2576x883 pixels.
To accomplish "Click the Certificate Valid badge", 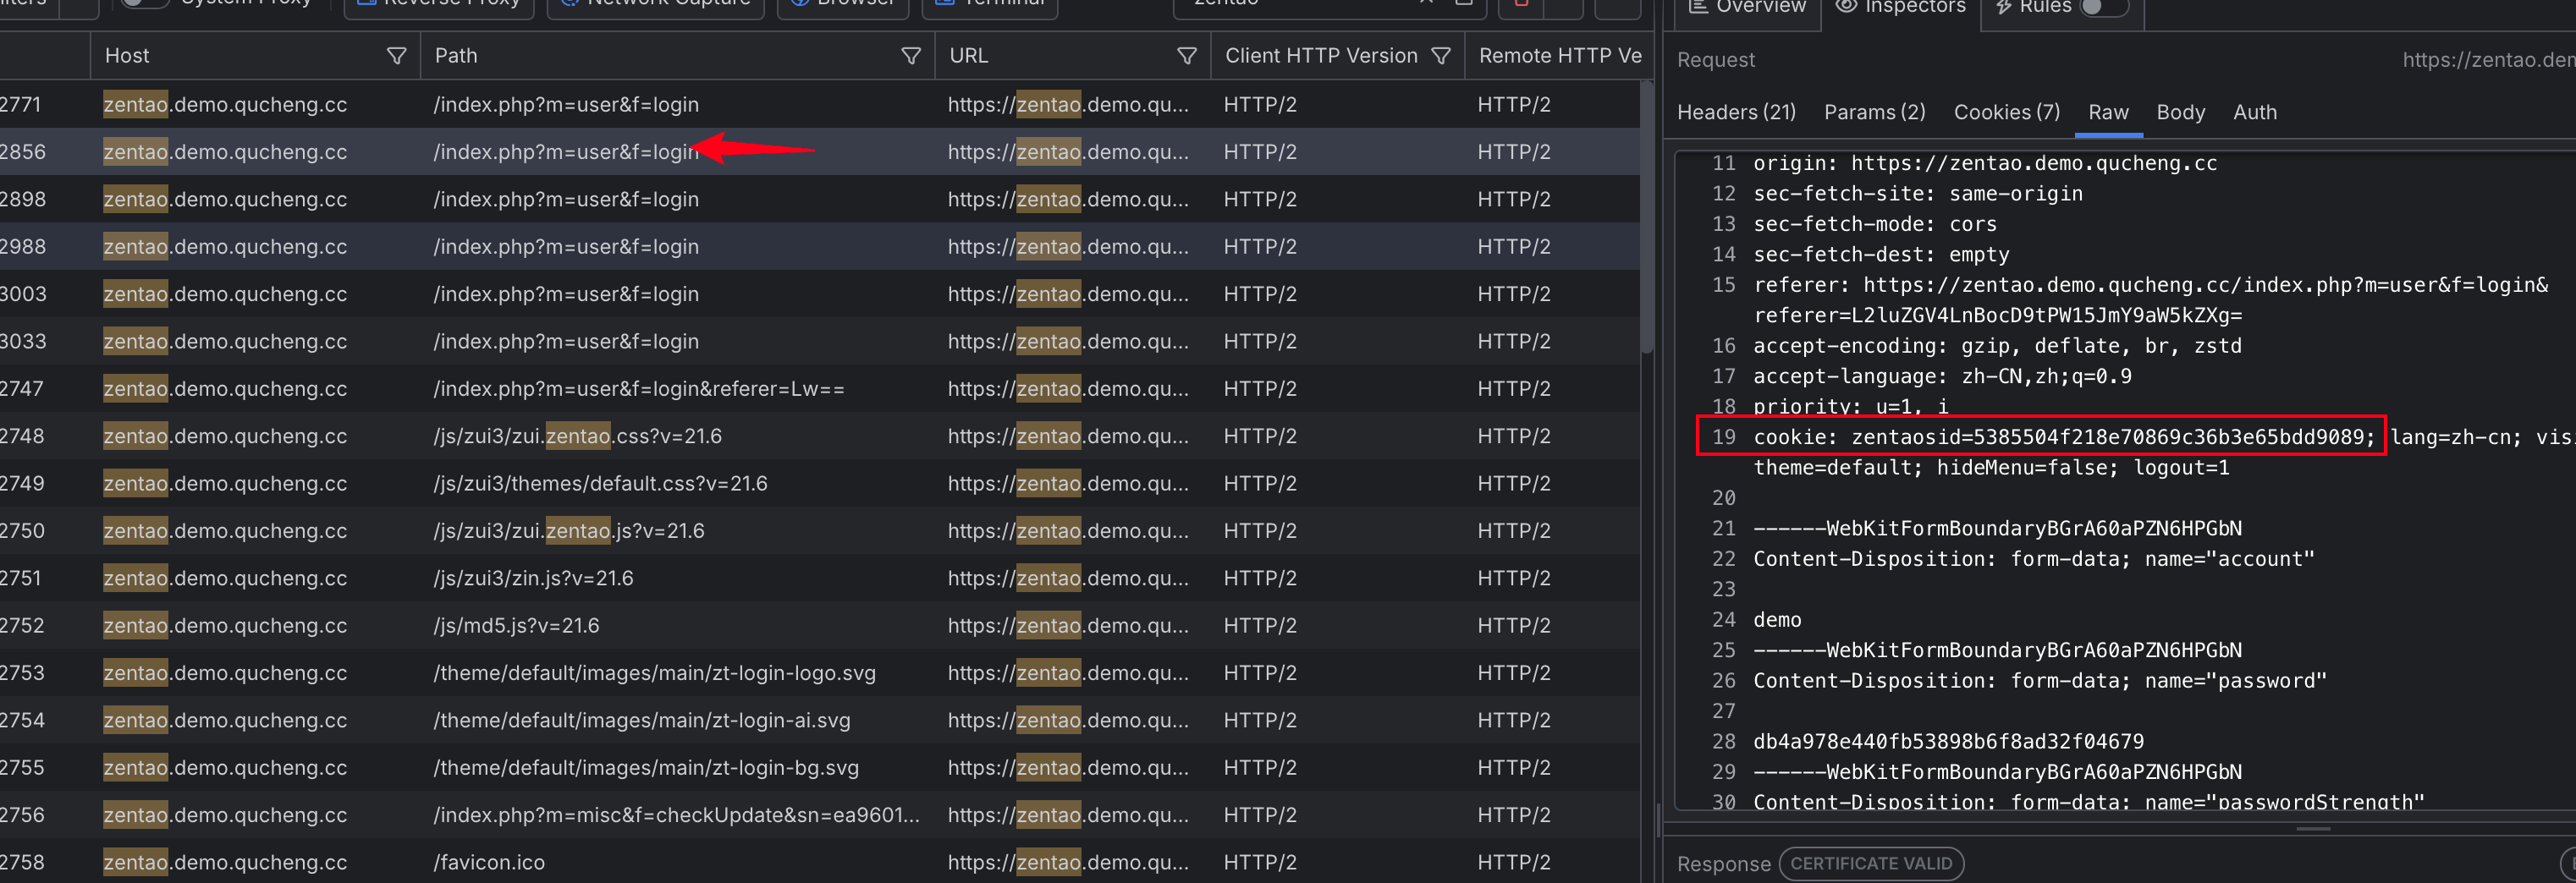I will tap(1870, 863).
